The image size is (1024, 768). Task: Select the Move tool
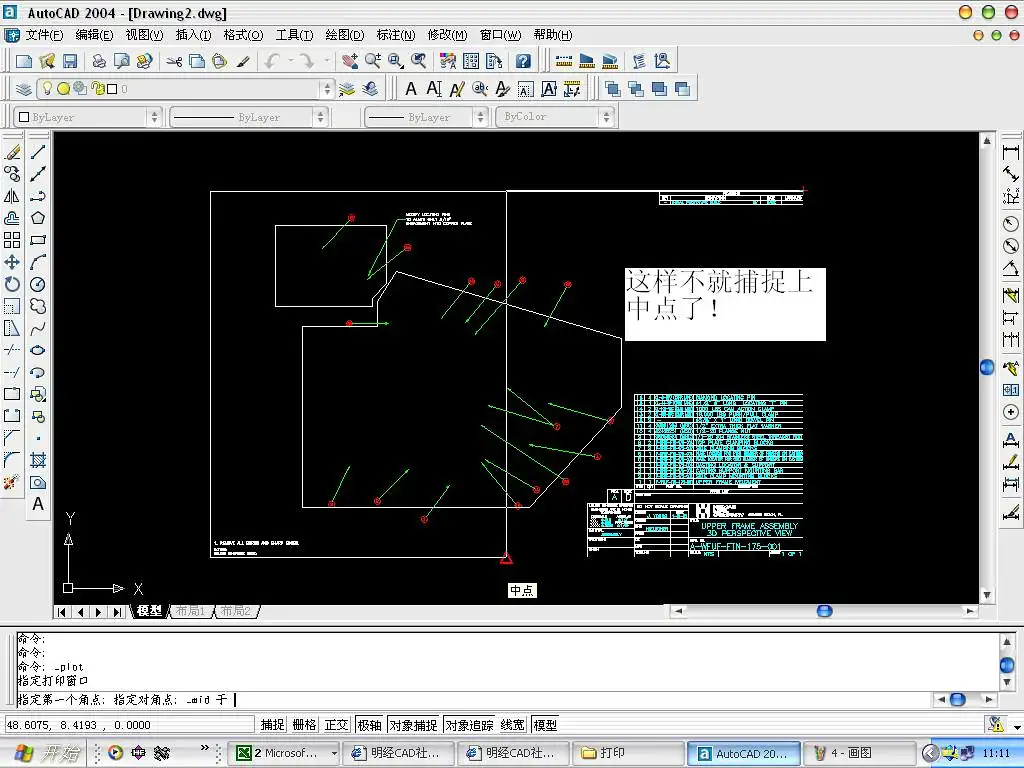click(12, 262)
